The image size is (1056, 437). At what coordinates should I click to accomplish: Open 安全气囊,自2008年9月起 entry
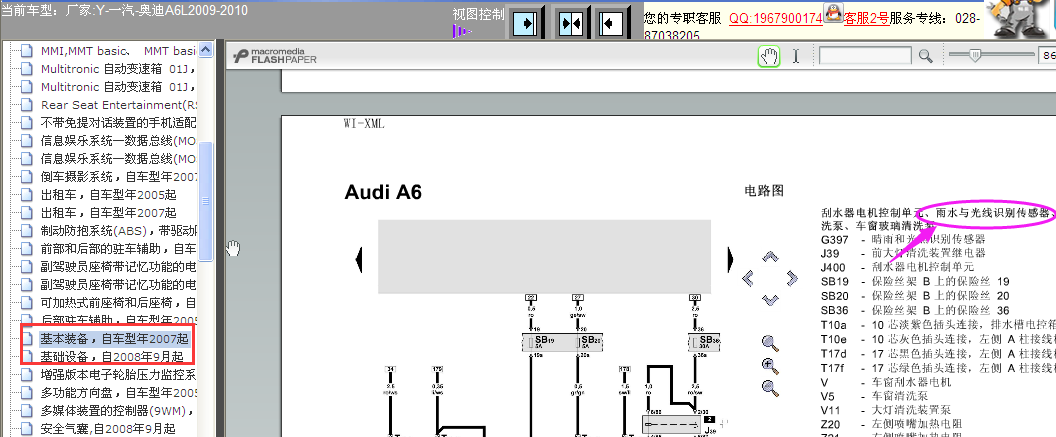coord(108,429)
